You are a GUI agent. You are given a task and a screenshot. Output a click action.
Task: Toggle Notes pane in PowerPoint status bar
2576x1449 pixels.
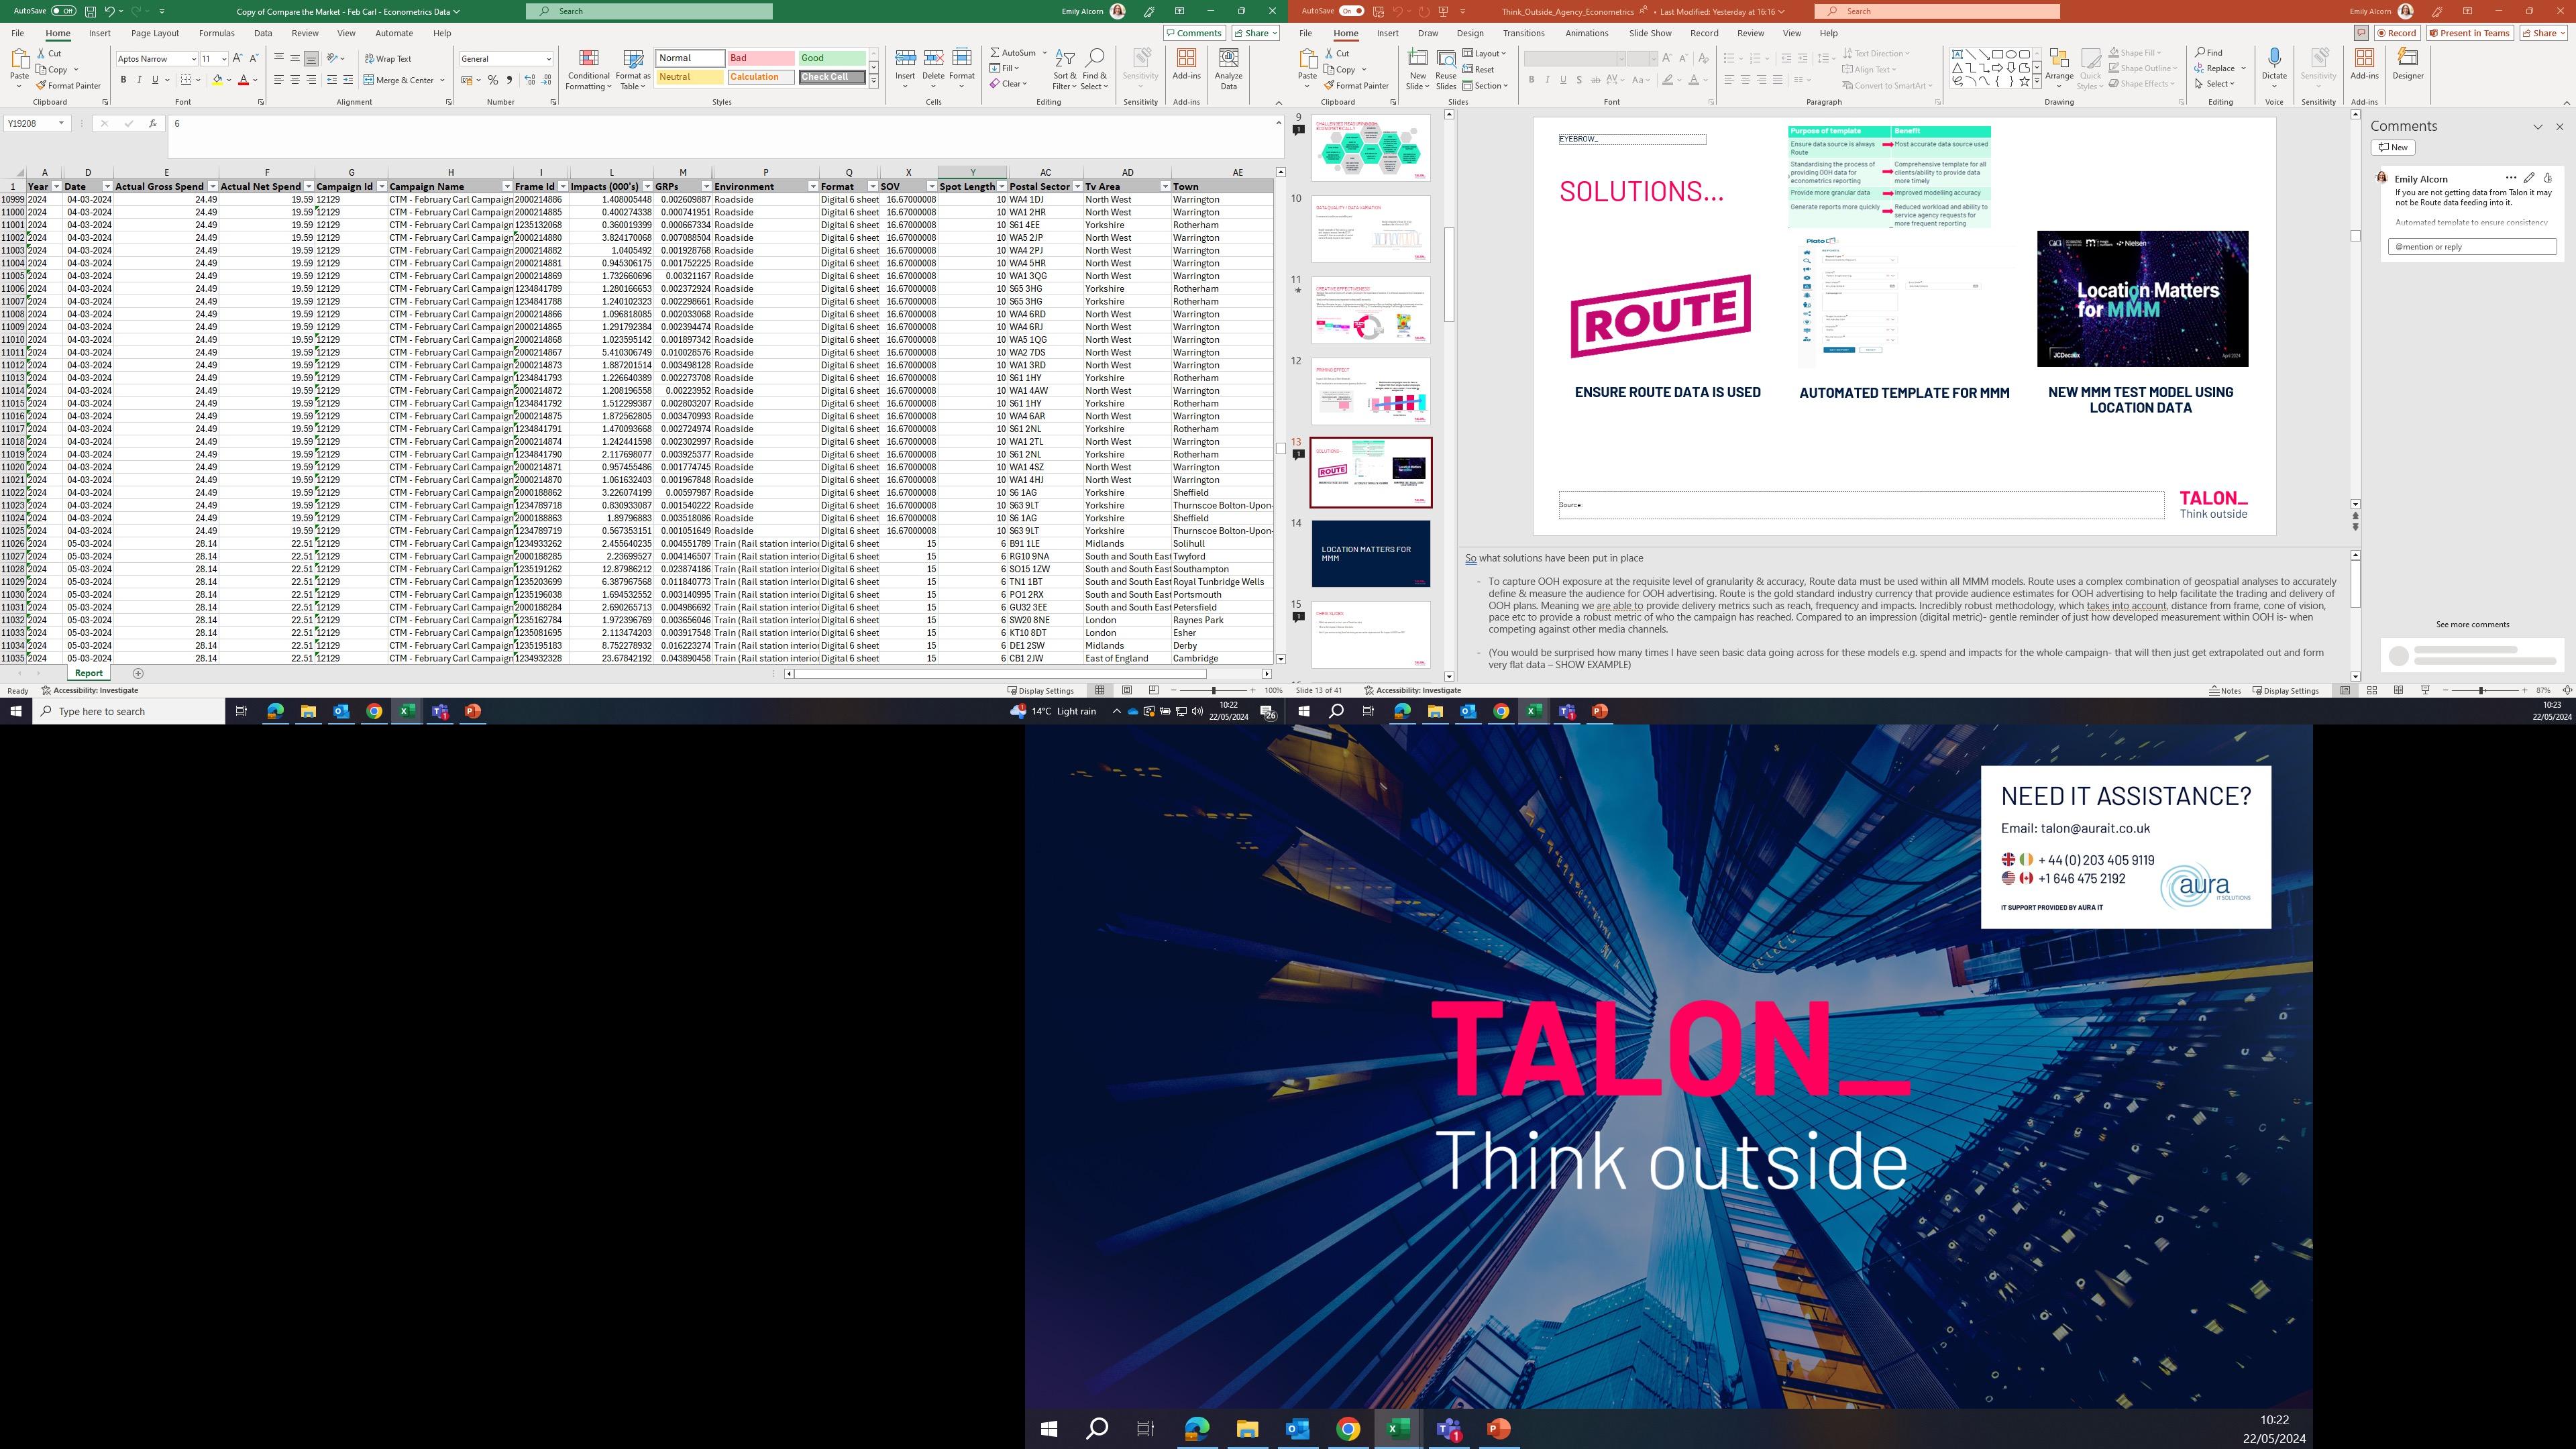[x=2225, y=690]
